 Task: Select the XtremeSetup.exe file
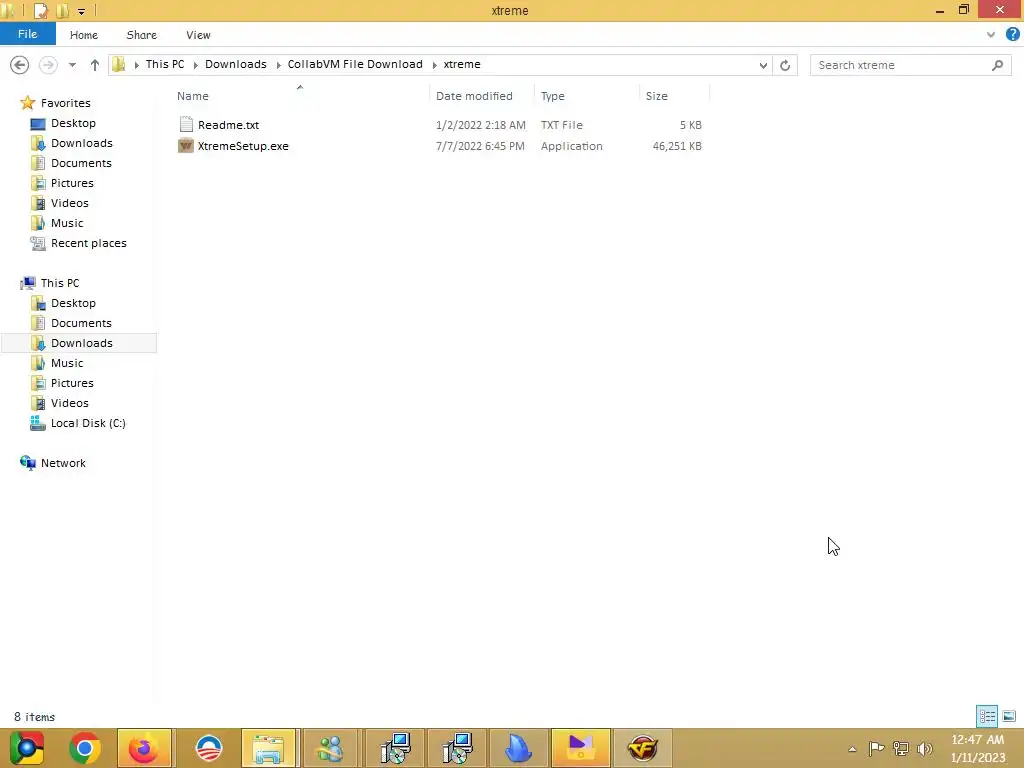pos(243,146)
